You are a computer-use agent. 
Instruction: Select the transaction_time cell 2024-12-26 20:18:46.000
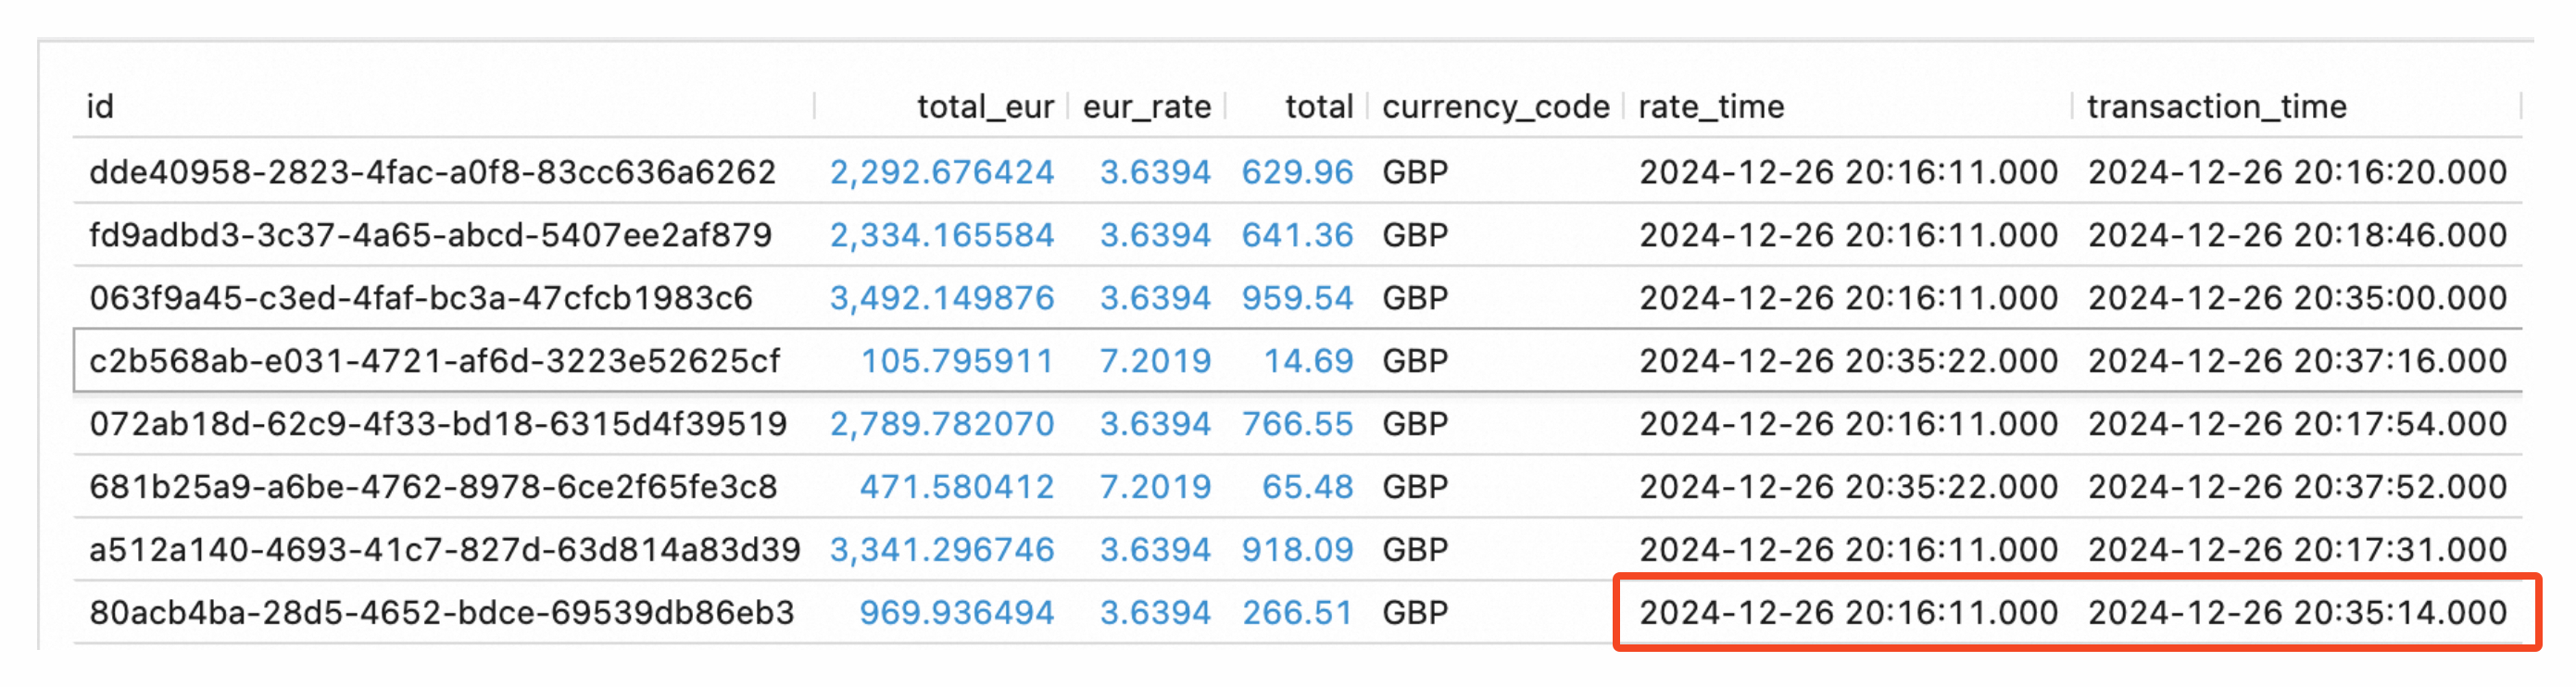point(2296,235)
